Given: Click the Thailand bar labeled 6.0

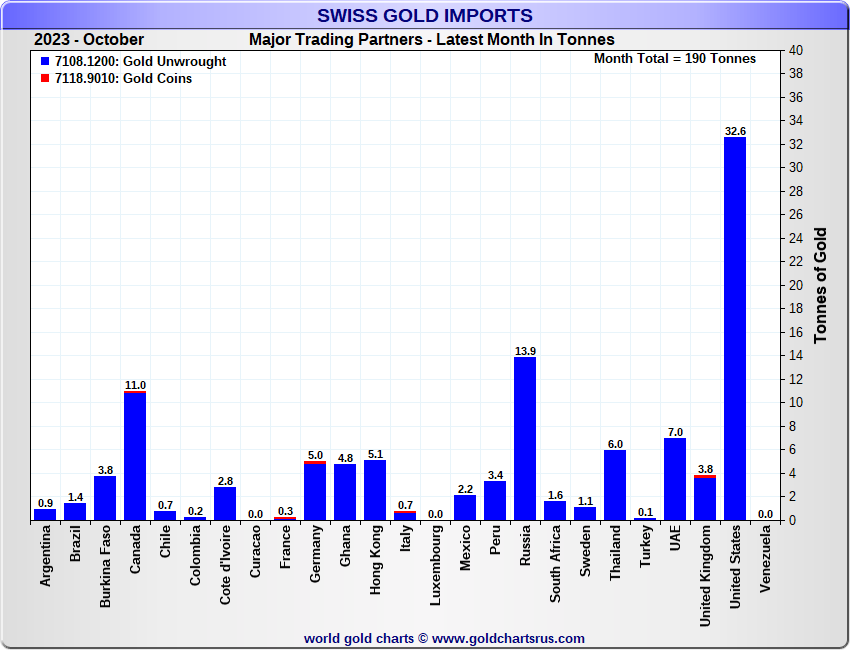Looking at the screenshot, I should point(615,486).
